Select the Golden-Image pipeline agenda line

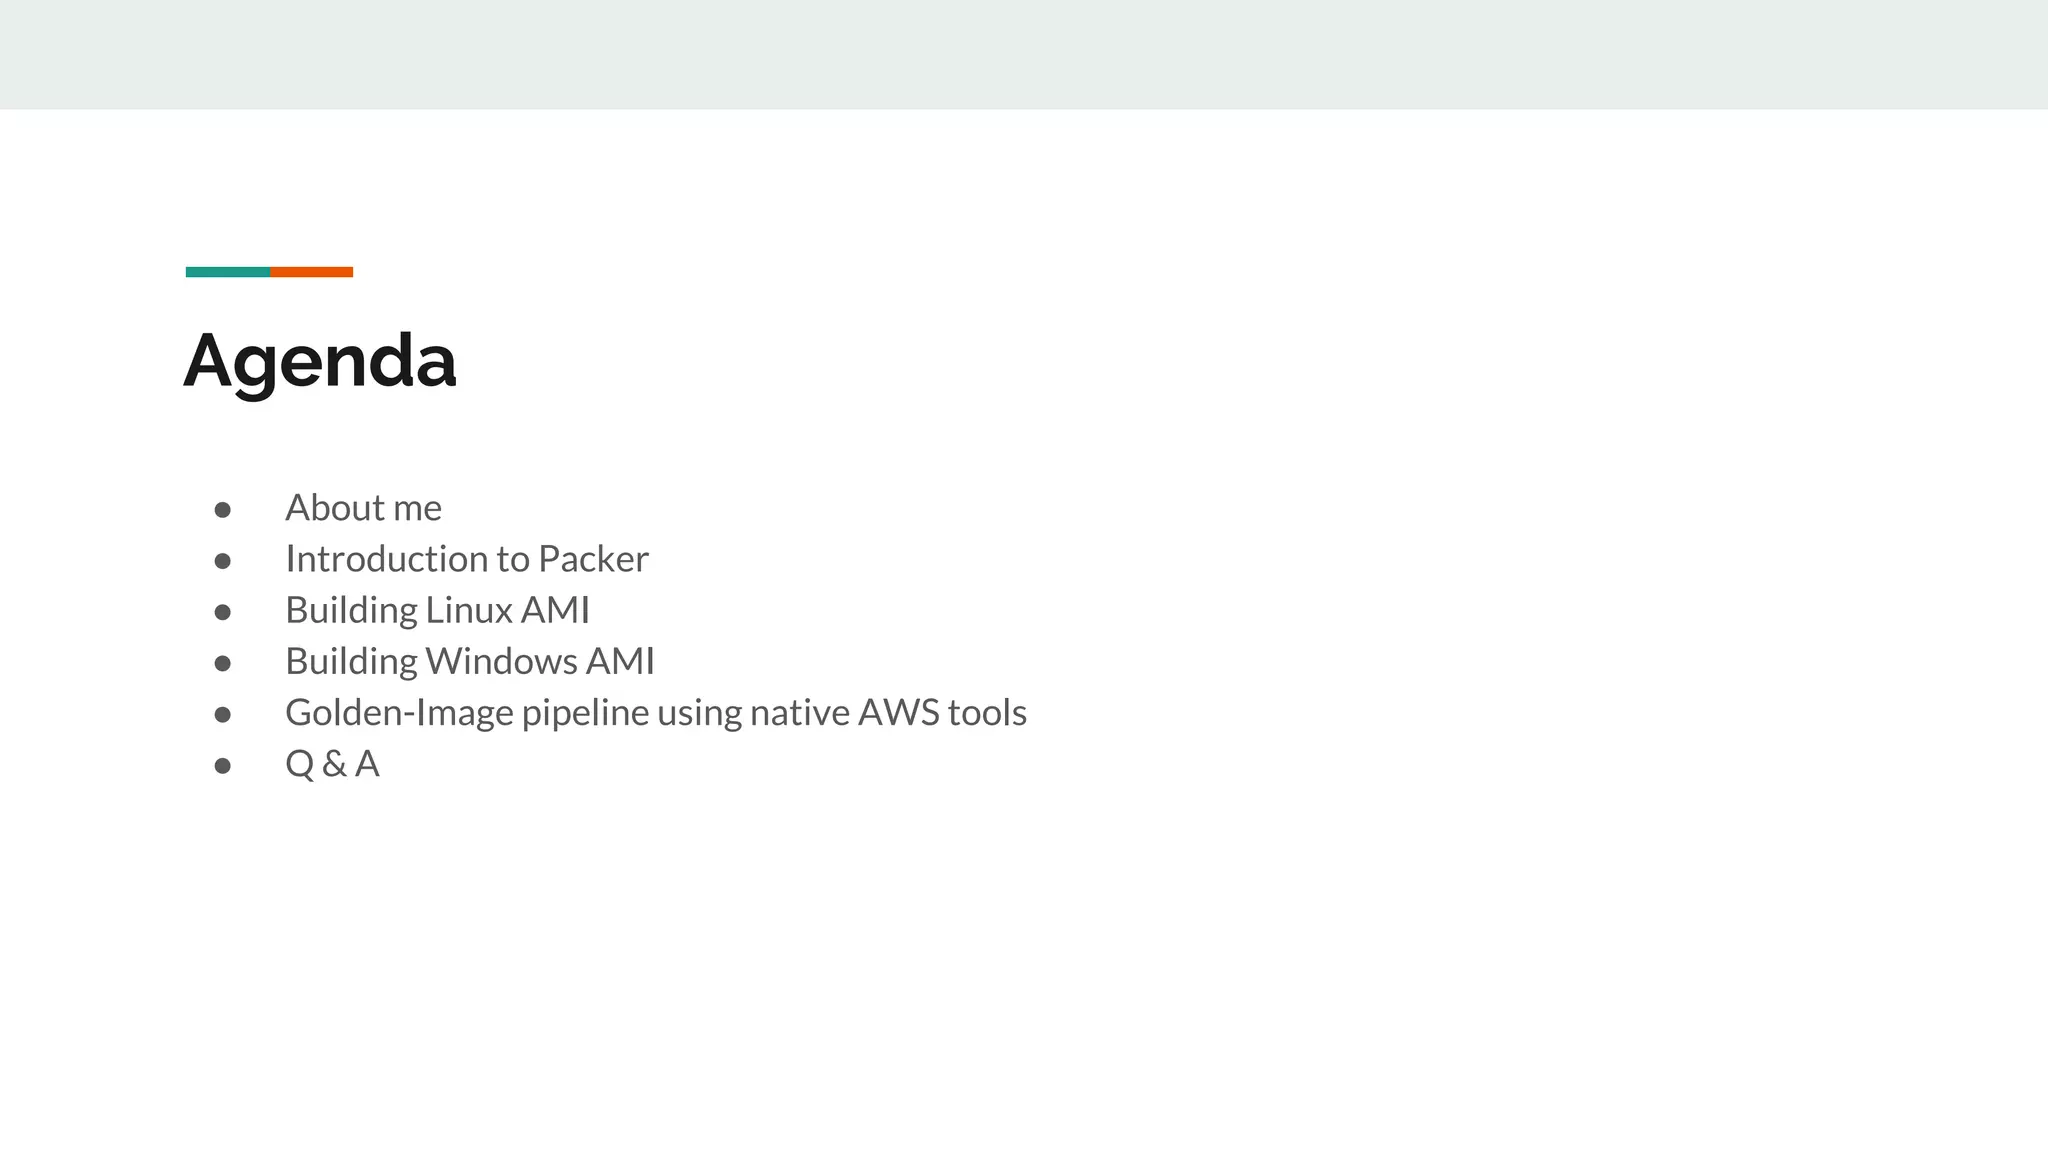655,713
